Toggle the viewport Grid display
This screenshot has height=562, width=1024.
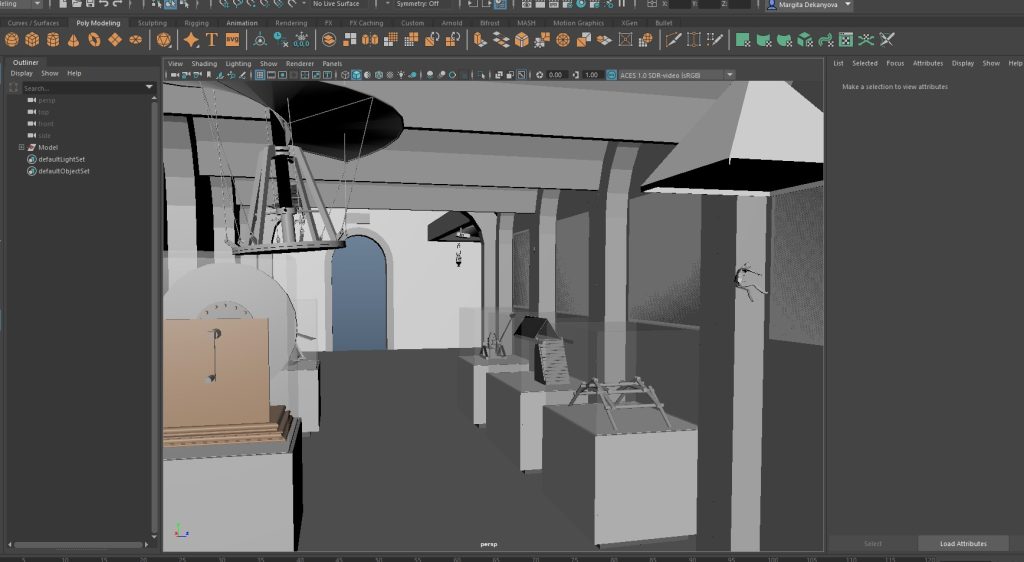tap(260, 75)
